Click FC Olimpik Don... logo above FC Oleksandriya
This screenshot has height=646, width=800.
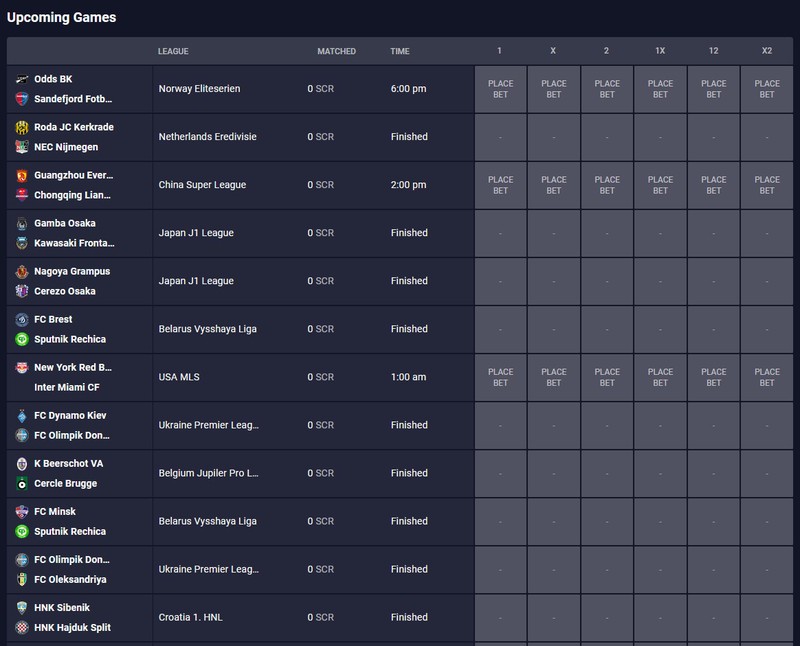22,560
